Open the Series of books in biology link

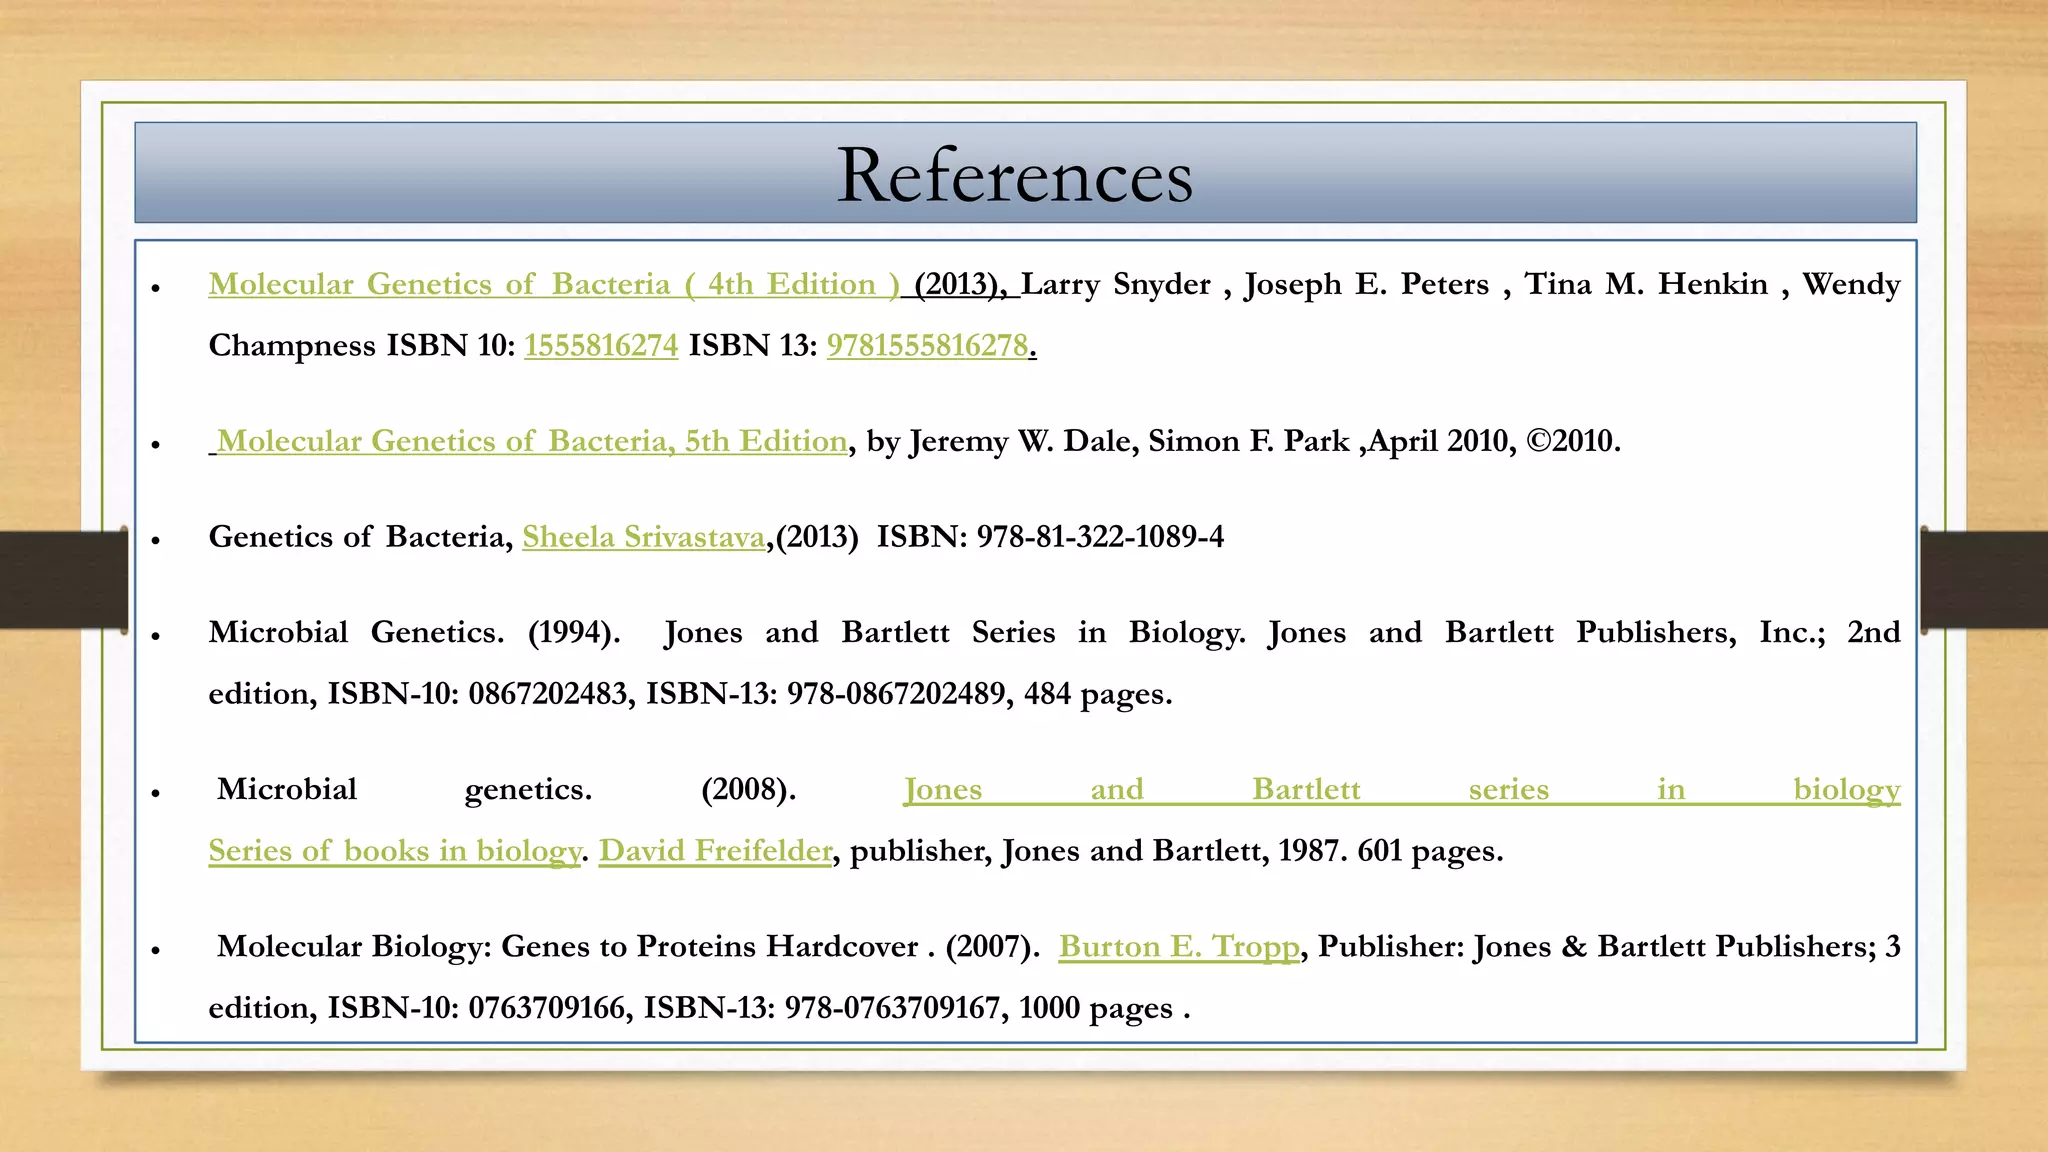(394, 851)
